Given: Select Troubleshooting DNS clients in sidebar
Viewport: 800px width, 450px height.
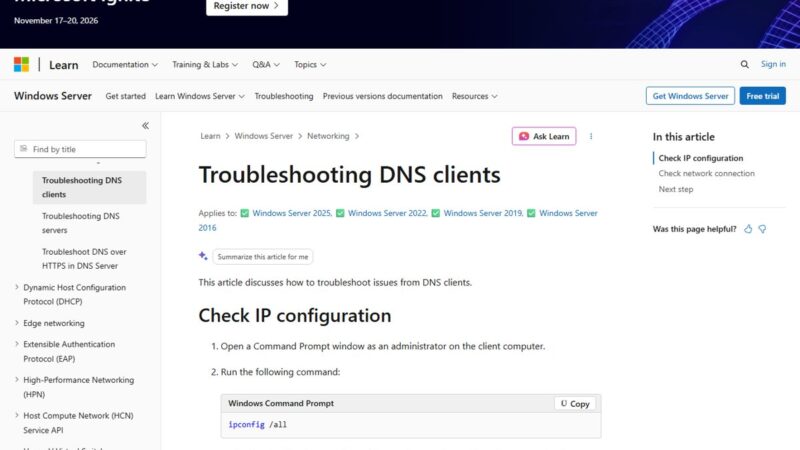Looking at the screenshot, I should pyautogui.click(x=89, y=187).
